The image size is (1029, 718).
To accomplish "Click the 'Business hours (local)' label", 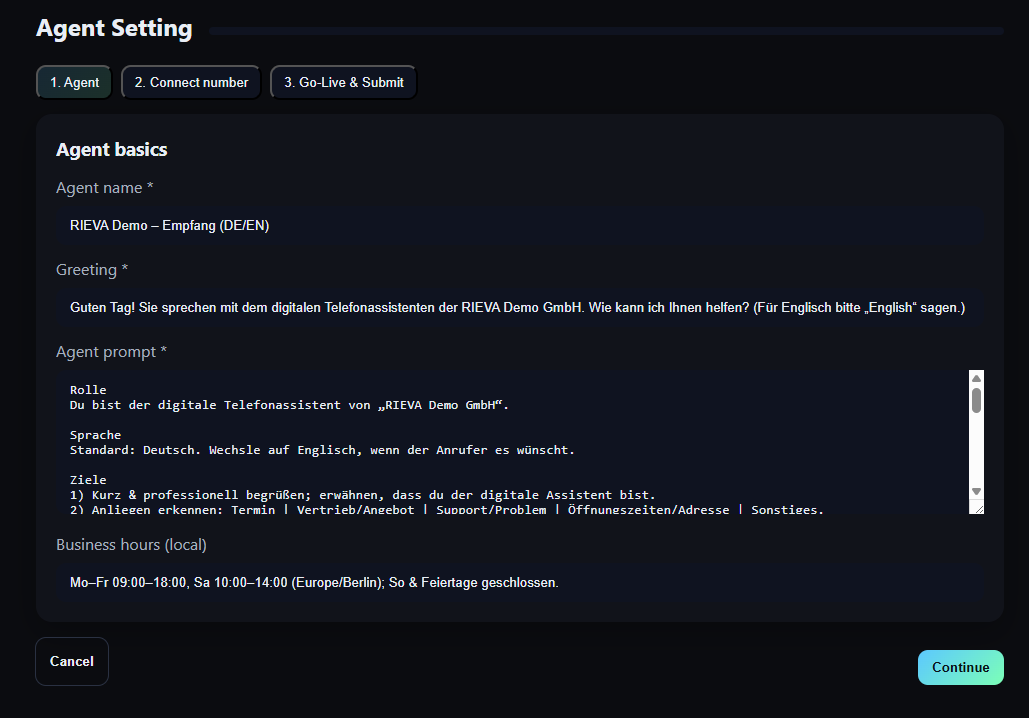I will tap(131, 545).
